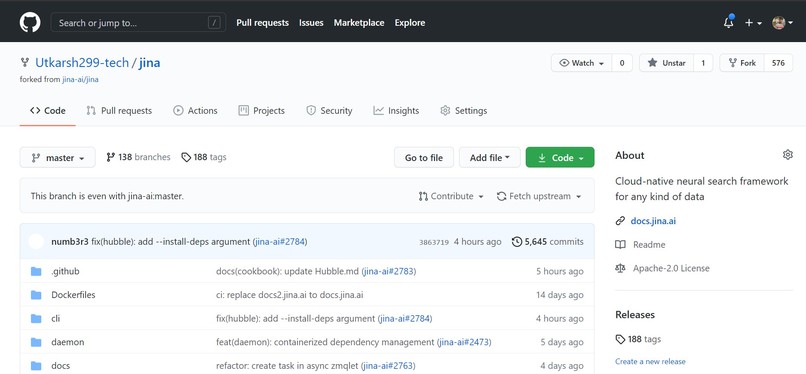806x374 pixels.
Task: Open commit ci: replace docs2.jina.ai
Action: click(x=290, y=295)
